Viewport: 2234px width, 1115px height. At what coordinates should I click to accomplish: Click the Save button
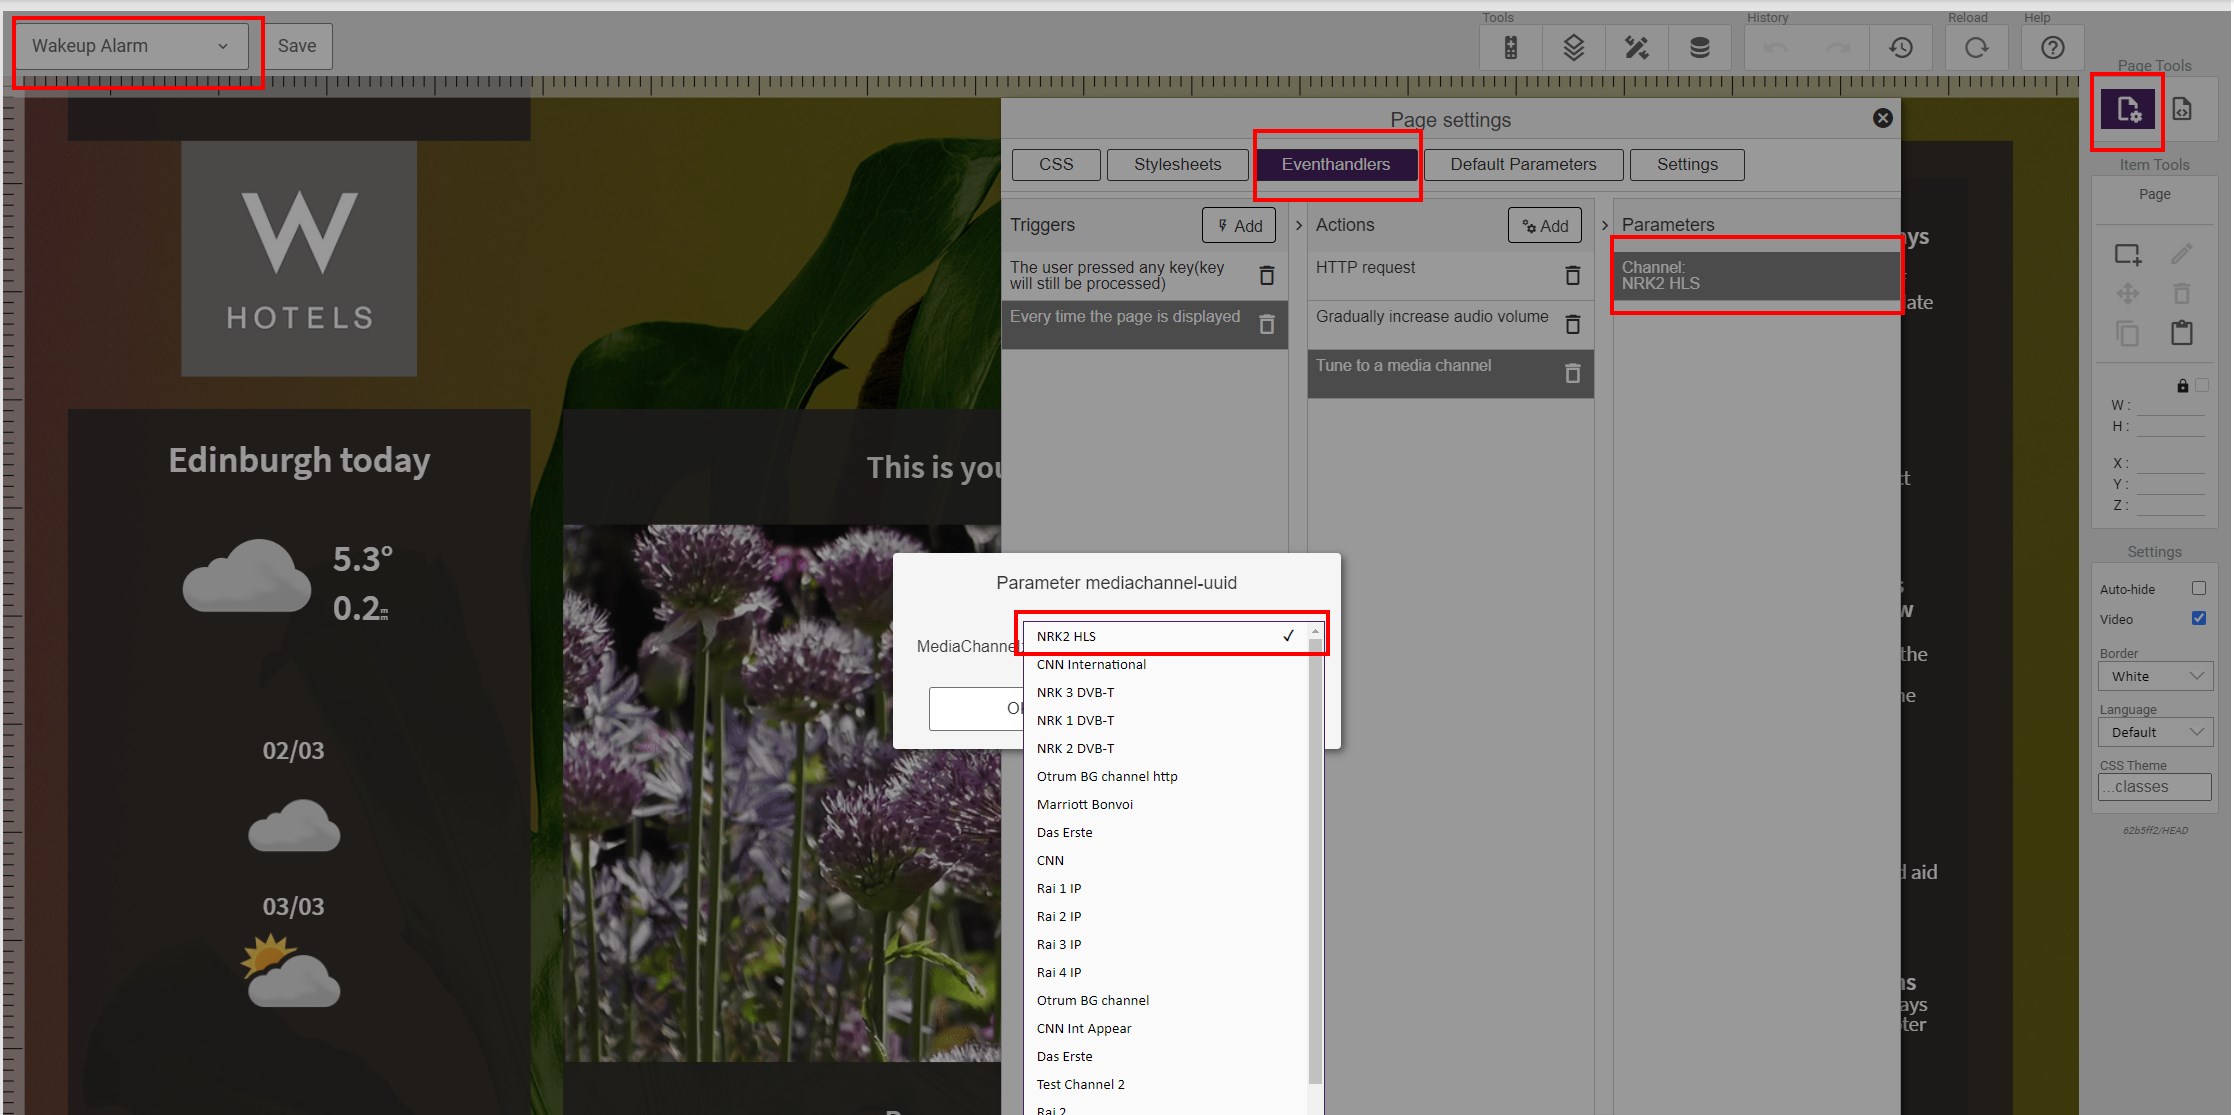pos(299,46)
